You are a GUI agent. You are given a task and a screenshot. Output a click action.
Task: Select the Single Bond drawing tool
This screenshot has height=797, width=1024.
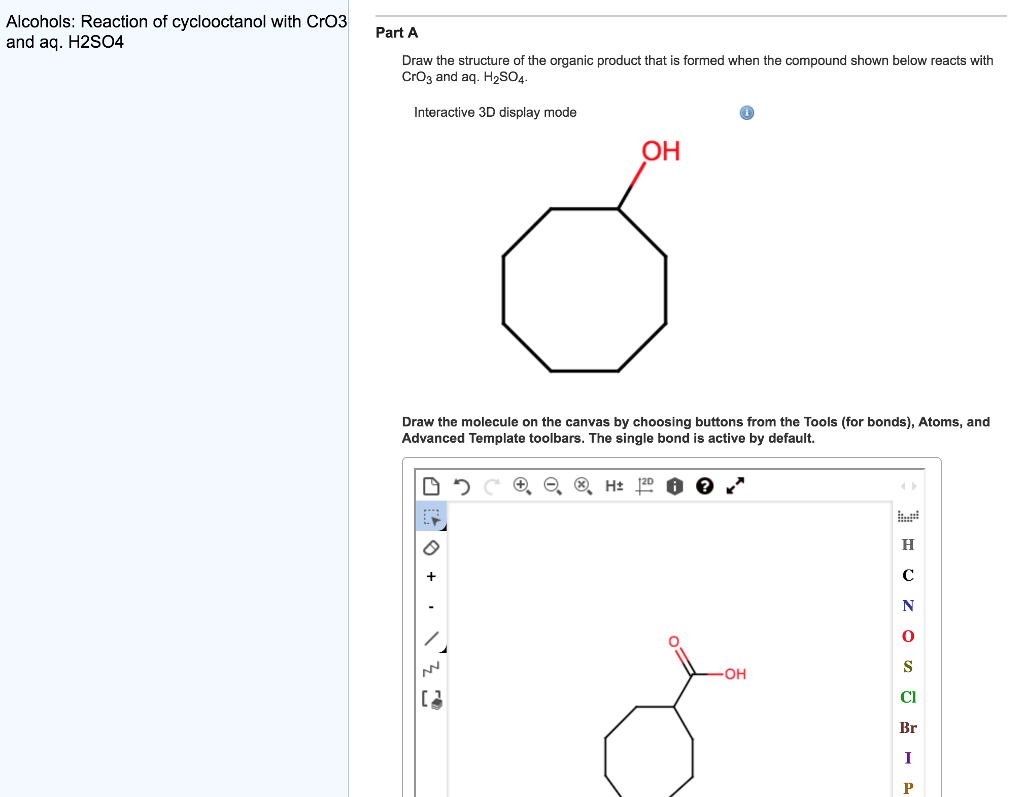point(431,637)
